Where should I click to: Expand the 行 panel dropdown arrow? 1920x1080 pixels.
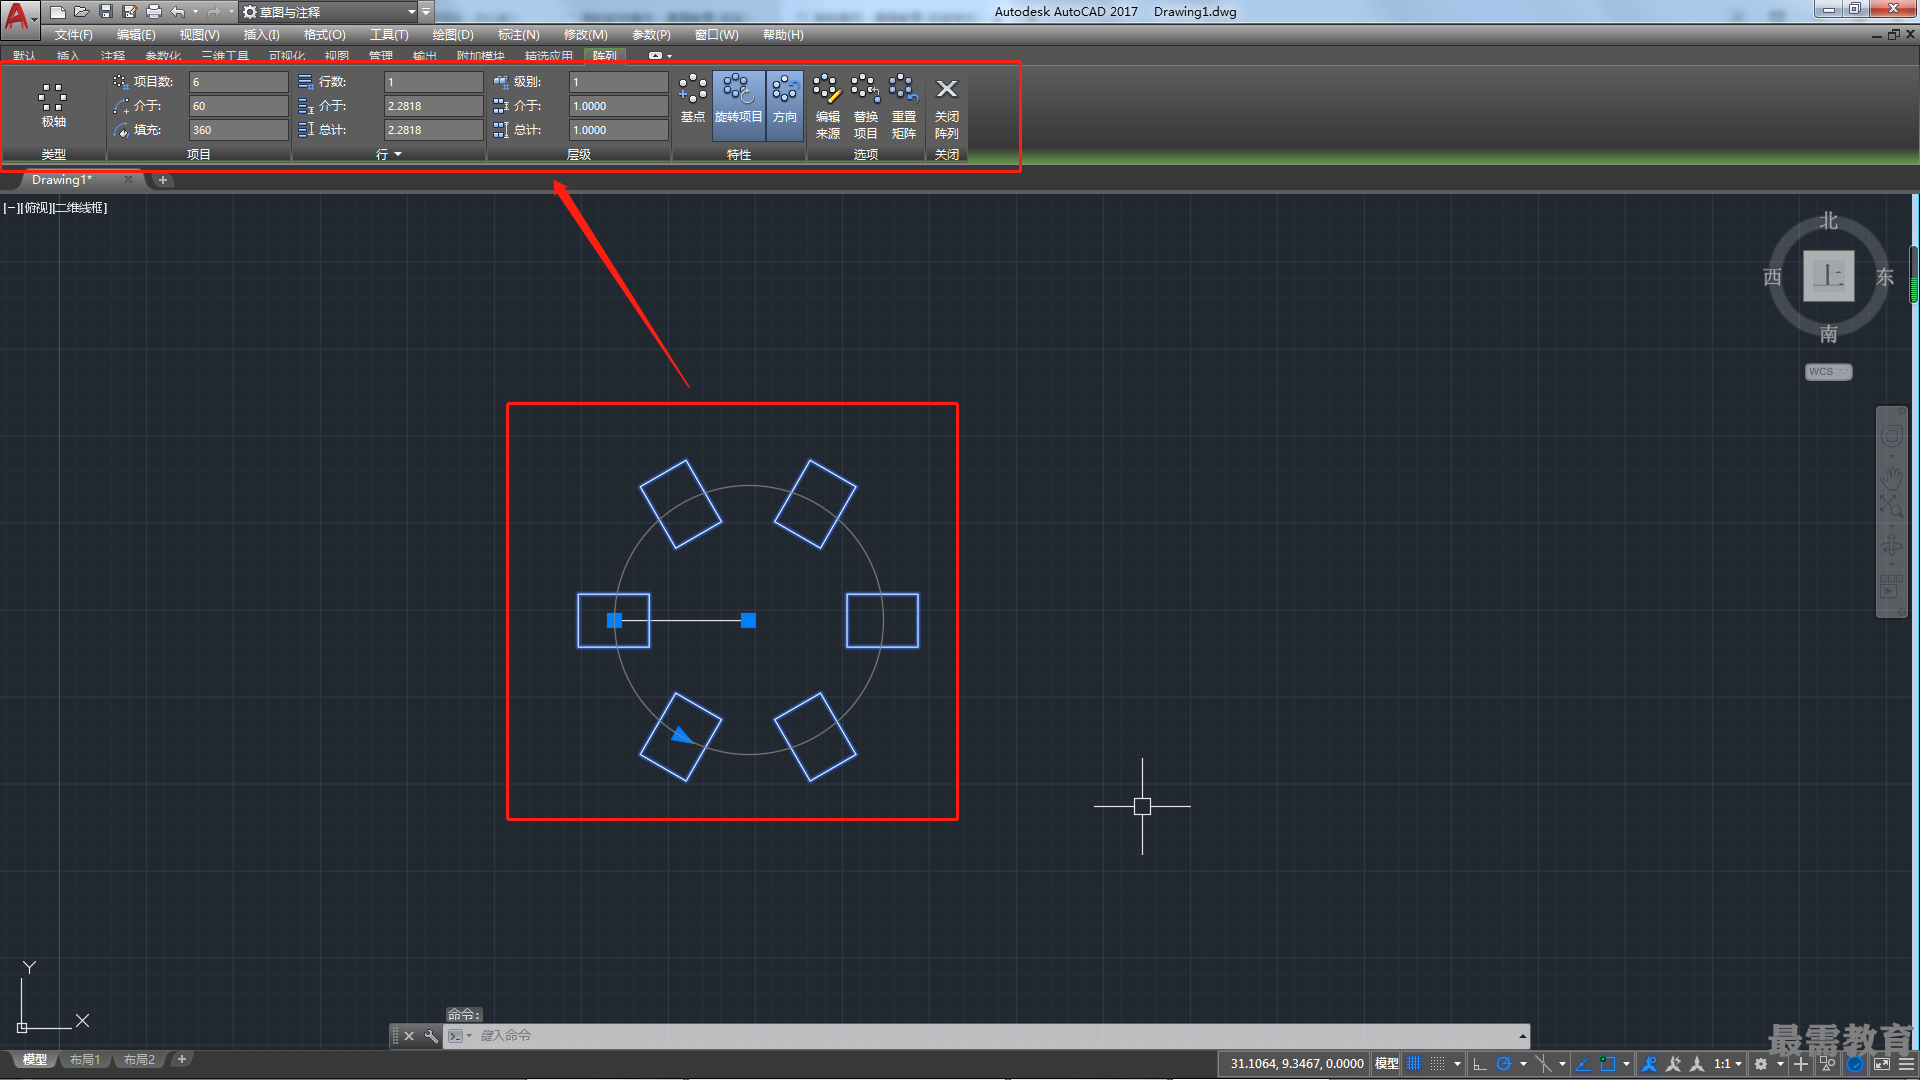pyautogui.click(x=398, y=154)
